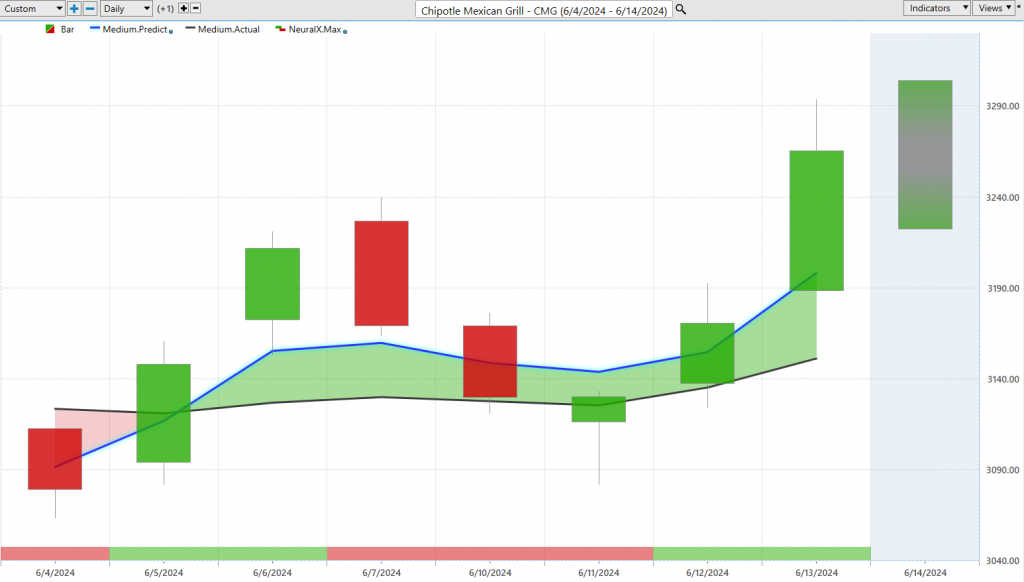Click the 6/14/2024 predicted range bar
Image resolution: width=1024 pixels, height=582 pixels.
(924, 155)
